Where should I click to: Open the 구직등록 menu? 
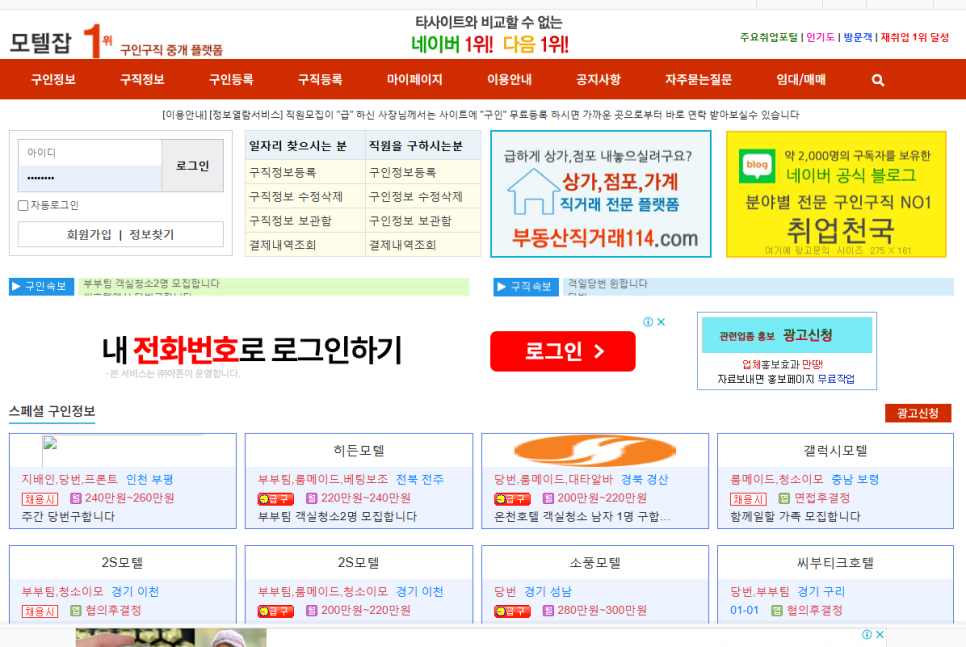point(320,79)
